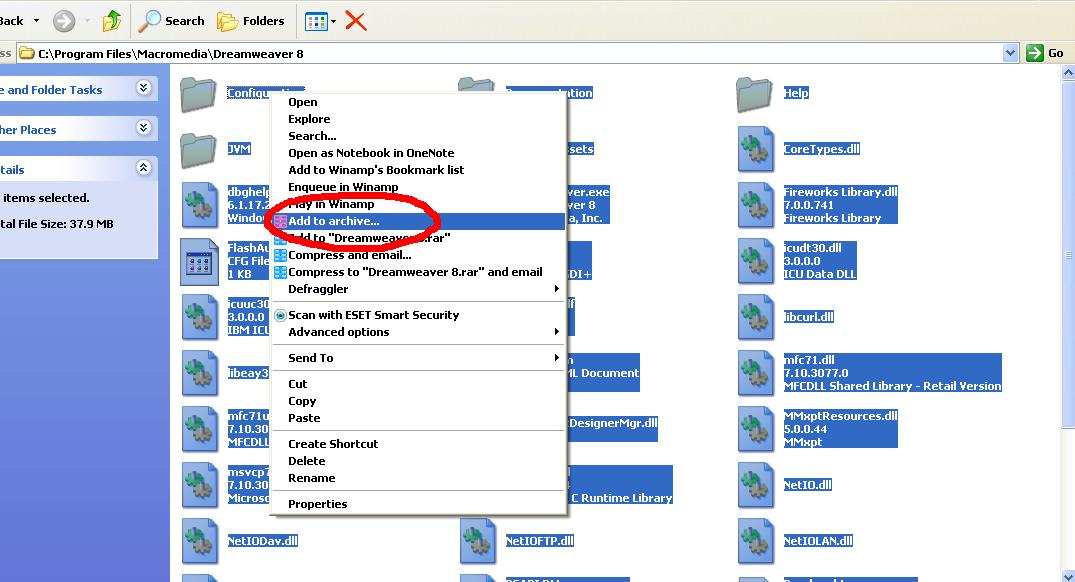Click the CoreTypes.dll file name

[x=821, y=149]
